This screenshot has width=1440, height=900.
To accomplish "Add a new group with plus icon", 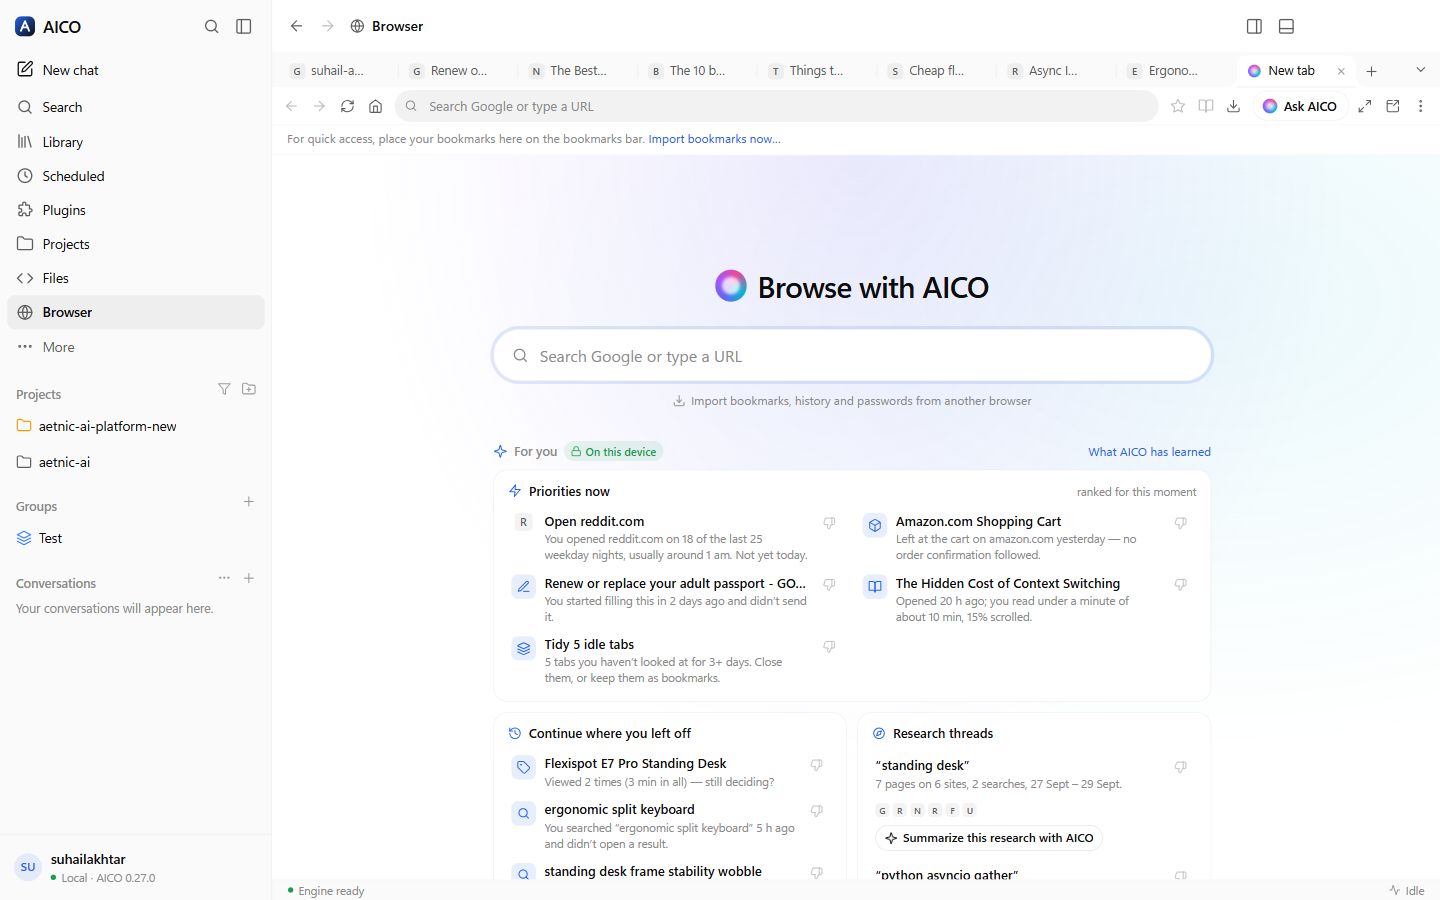I will point(249,502).
